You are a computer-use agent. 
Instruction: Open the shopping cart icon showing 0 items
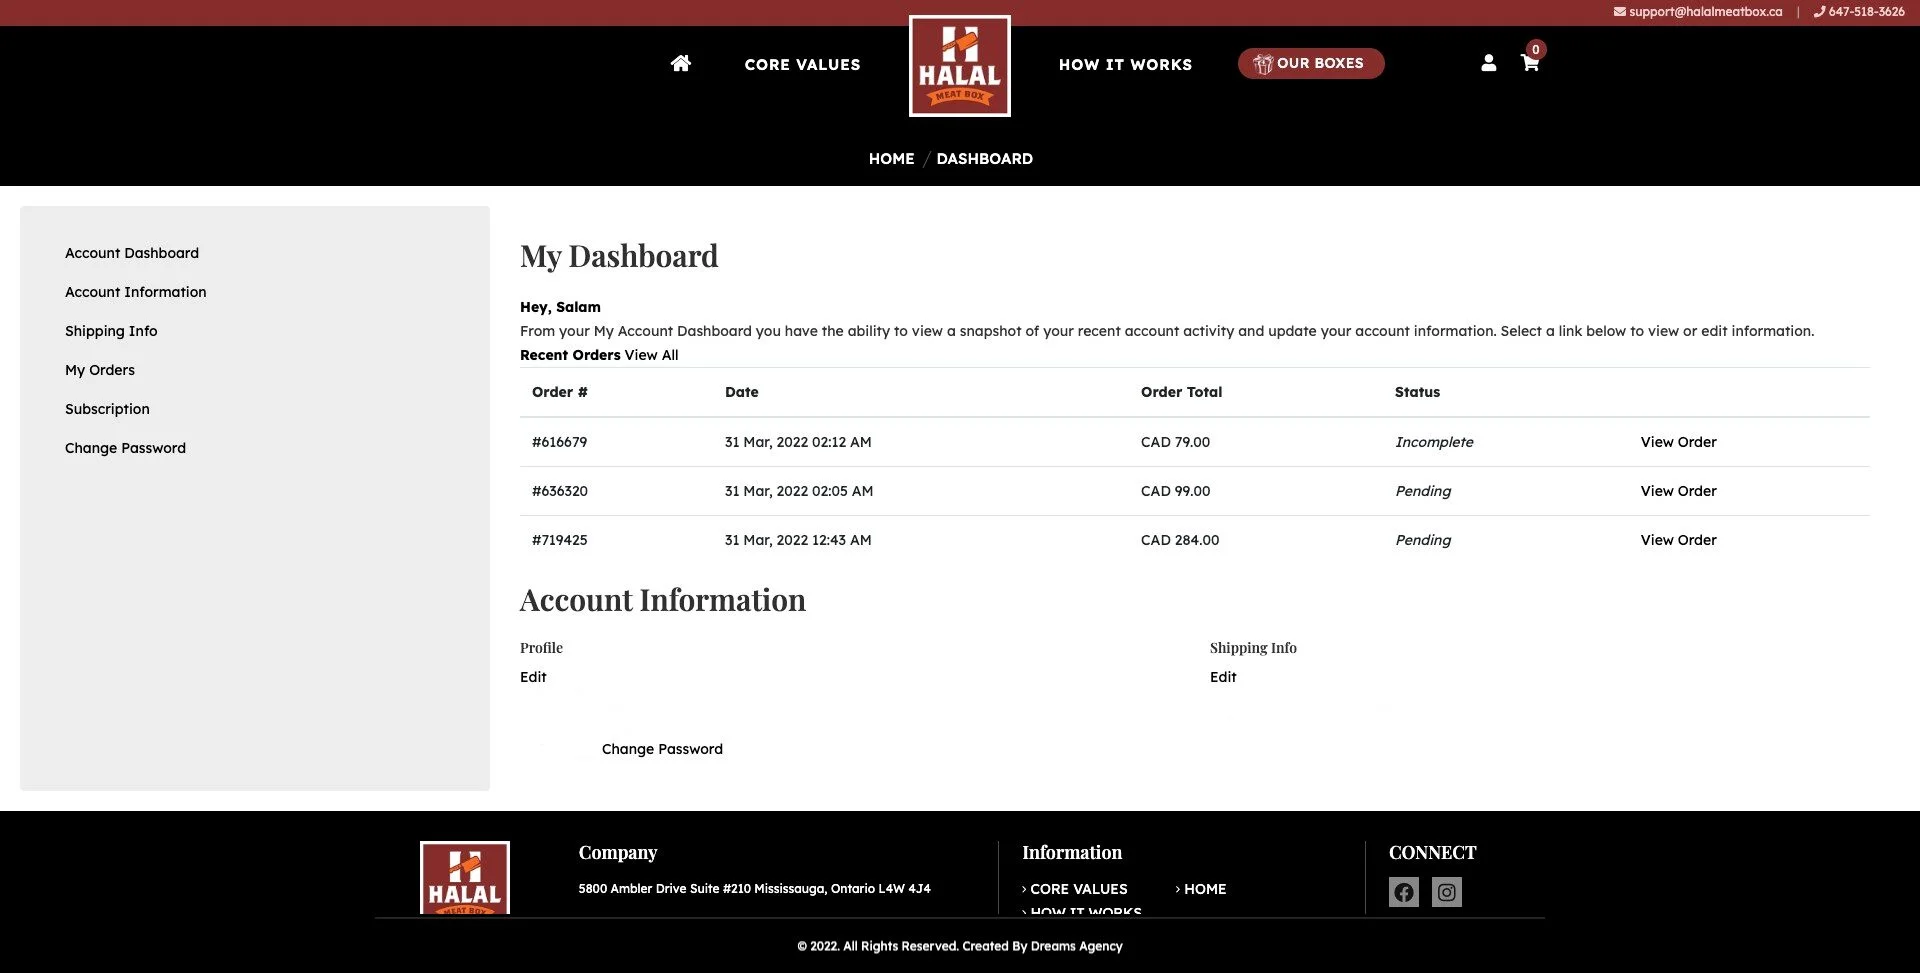pos(1530,63)
